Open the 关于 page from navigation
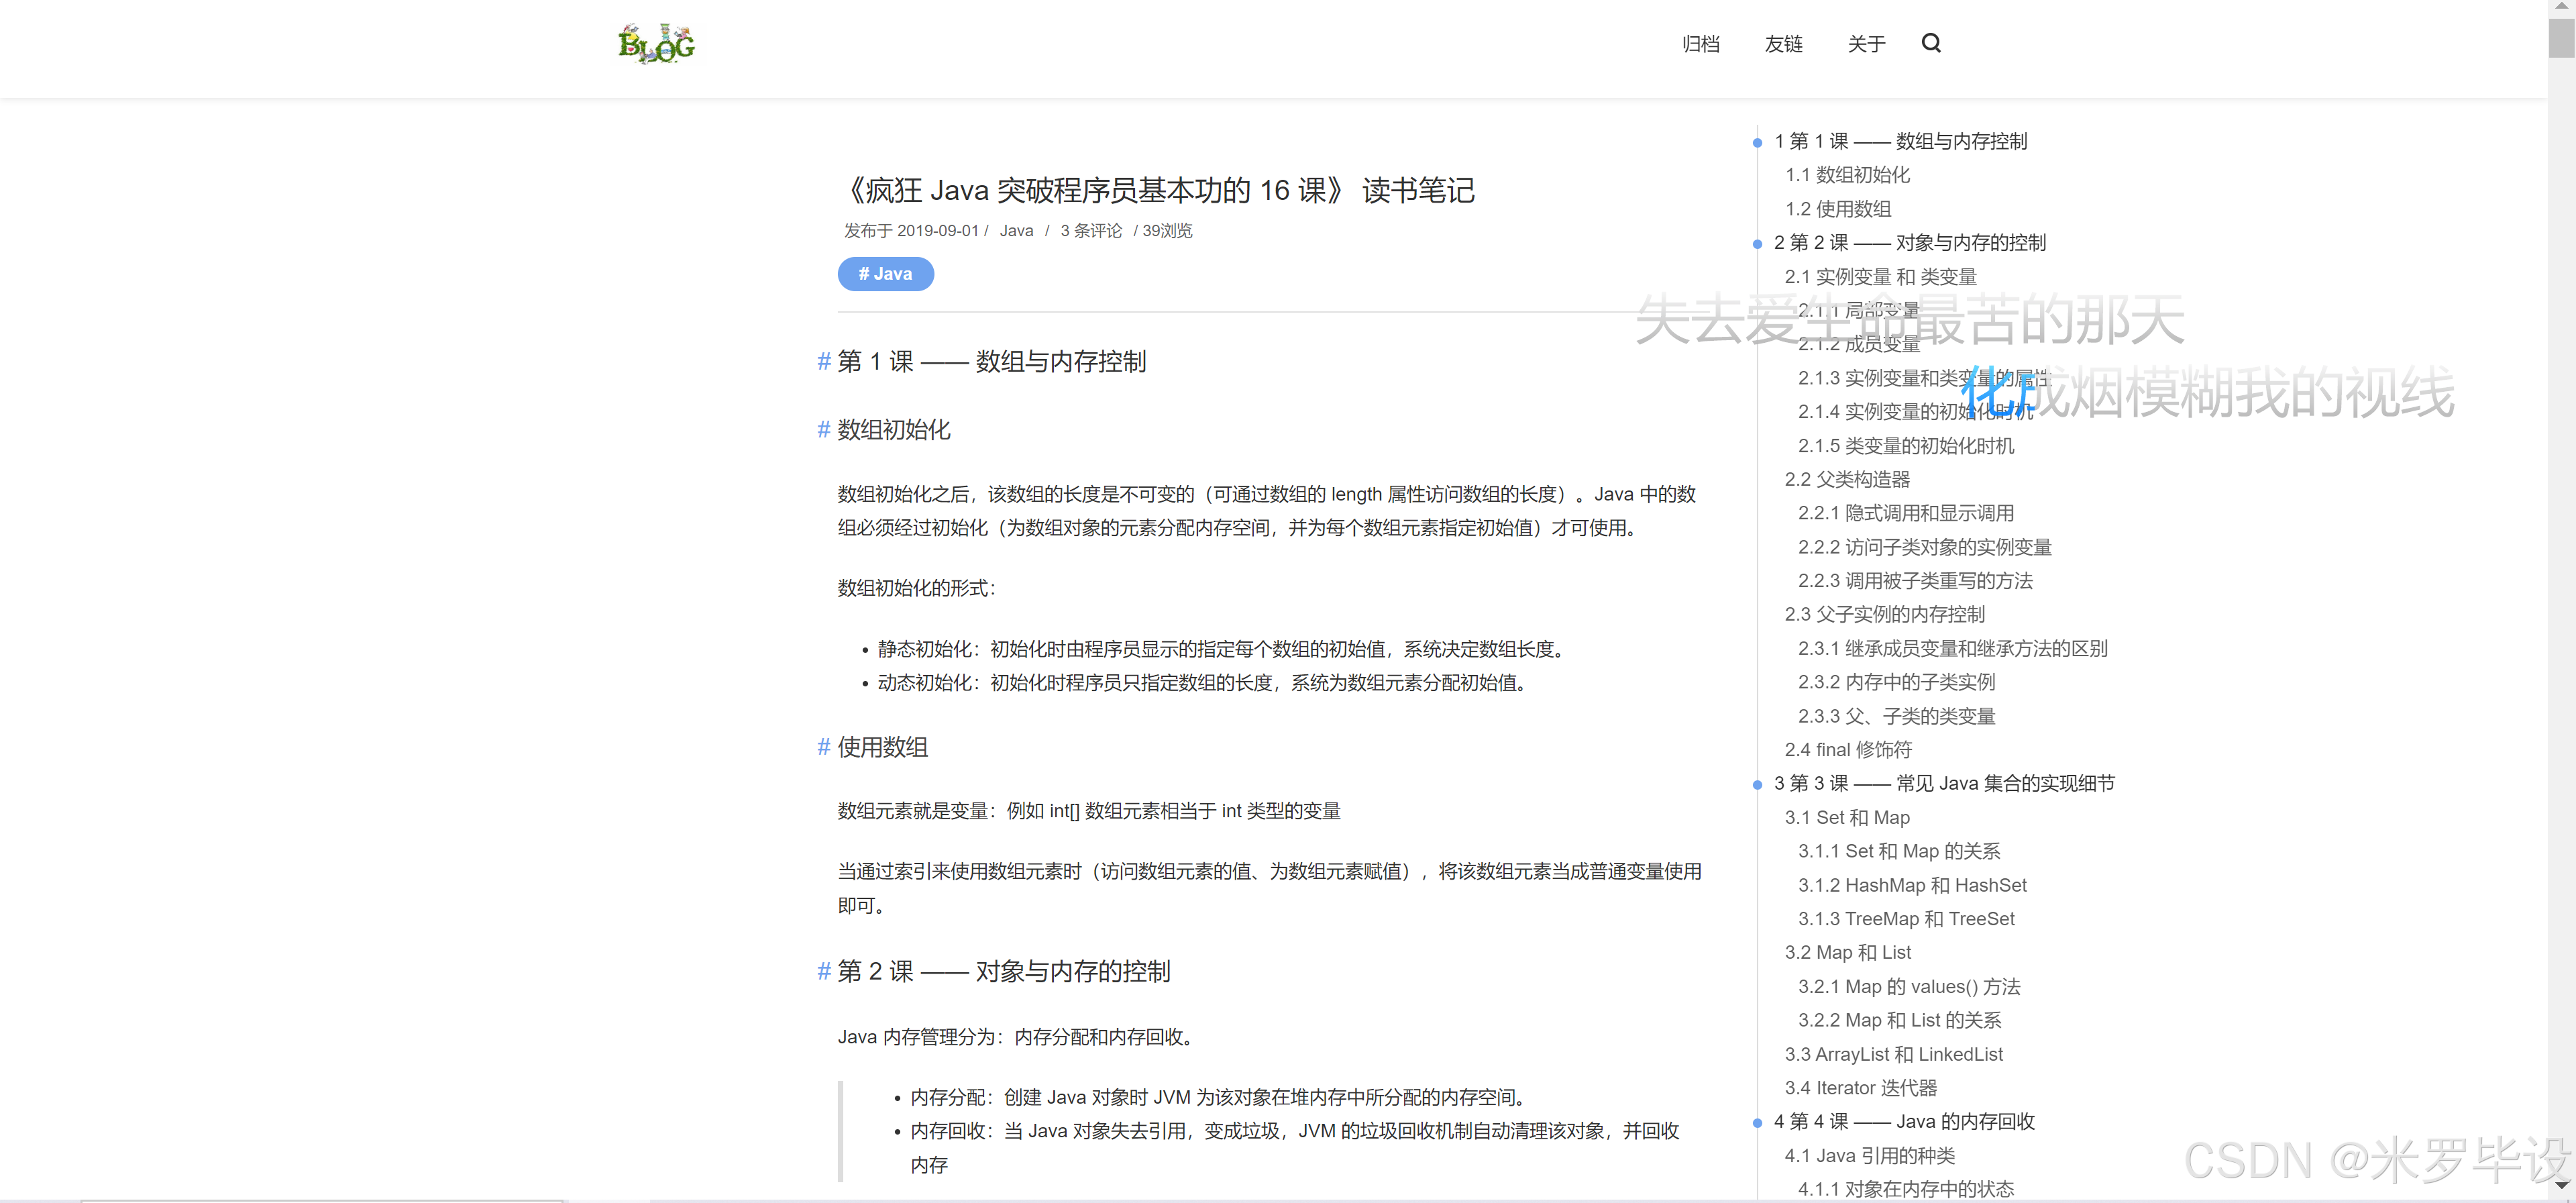The width and height of the screenshot is (2576, 1203). (1866, 43)
